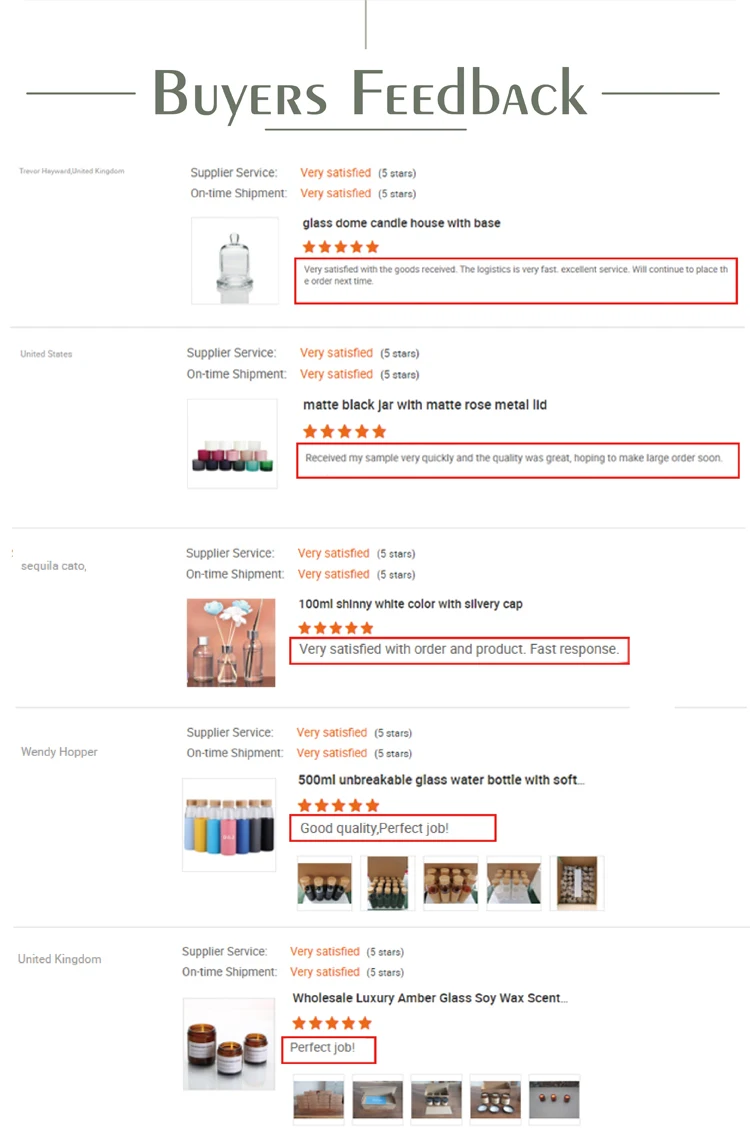Image resolution: width=750 pixels, height=1143 pixels.
Task: Click the matte black jar product thumbnail
Action: pos(233,443)
